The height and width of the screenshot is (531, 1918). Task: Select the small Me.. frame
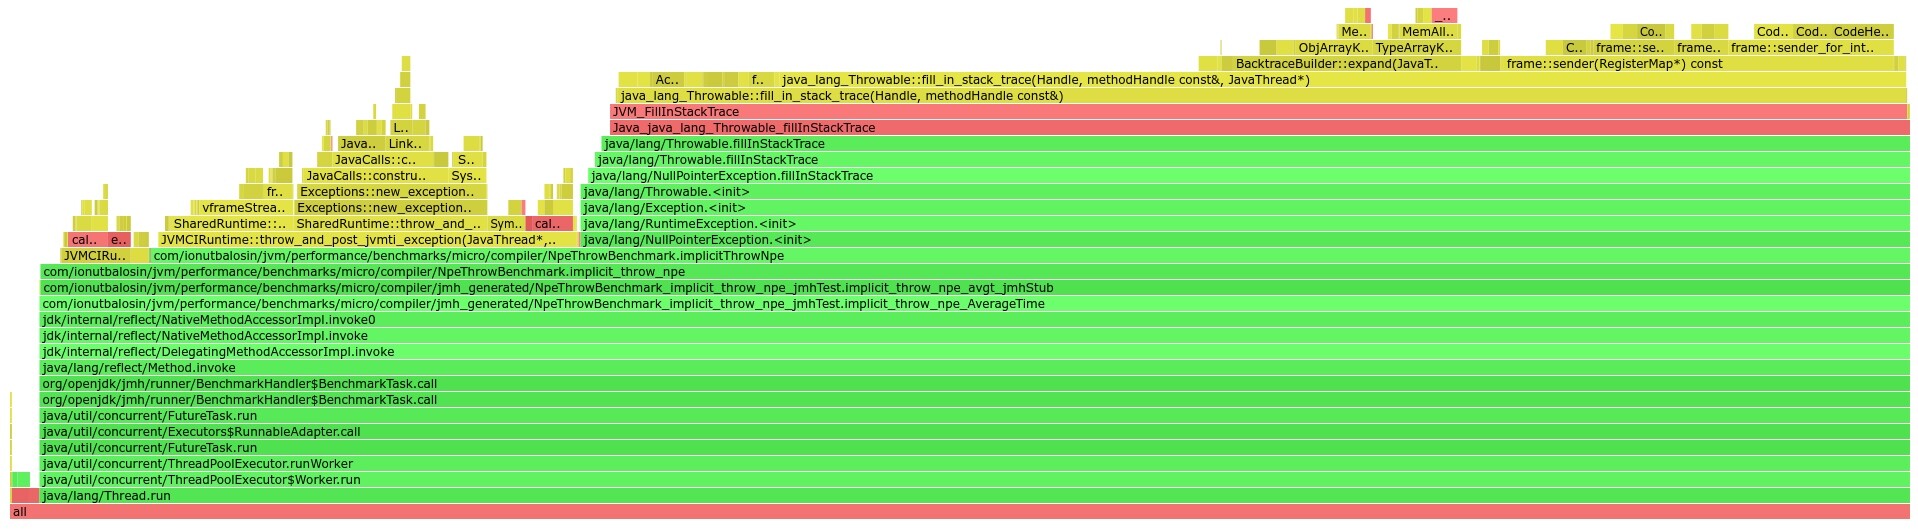tap(1354, 32)
